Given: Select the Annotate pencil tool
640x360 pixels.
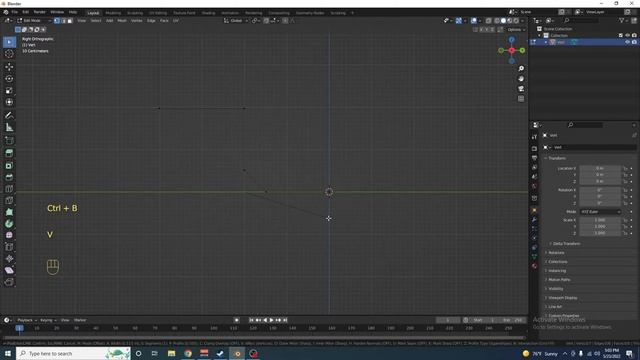Looking at the screenshot, I should tap(9, 116).
